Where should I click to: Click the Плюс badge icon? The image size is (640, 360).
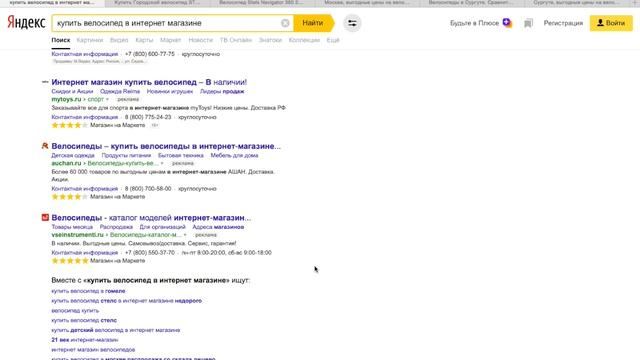coord(507,22)
